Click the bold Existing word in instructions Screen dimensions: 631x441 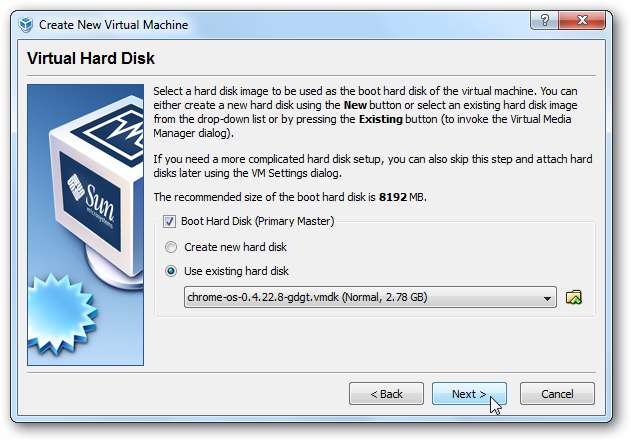pos(381,119)
